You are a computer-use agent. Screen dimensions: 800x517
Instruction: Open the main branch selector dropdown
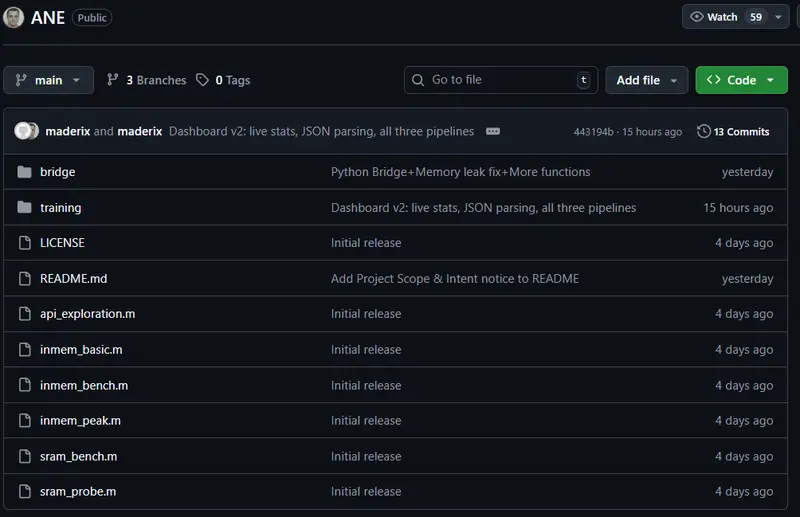pyautogui.click(x=48, y=80)
